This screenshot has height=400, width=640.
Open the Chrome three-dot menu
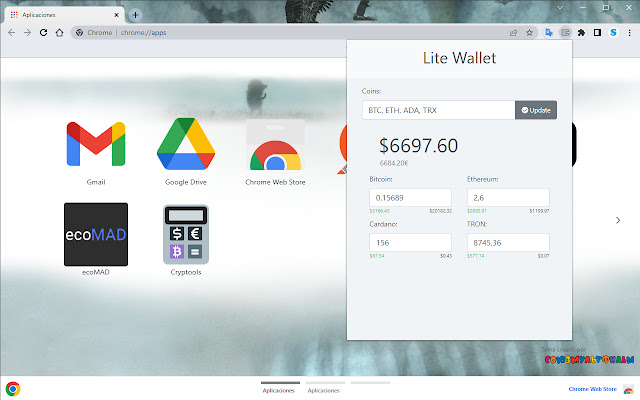point(629,33)
